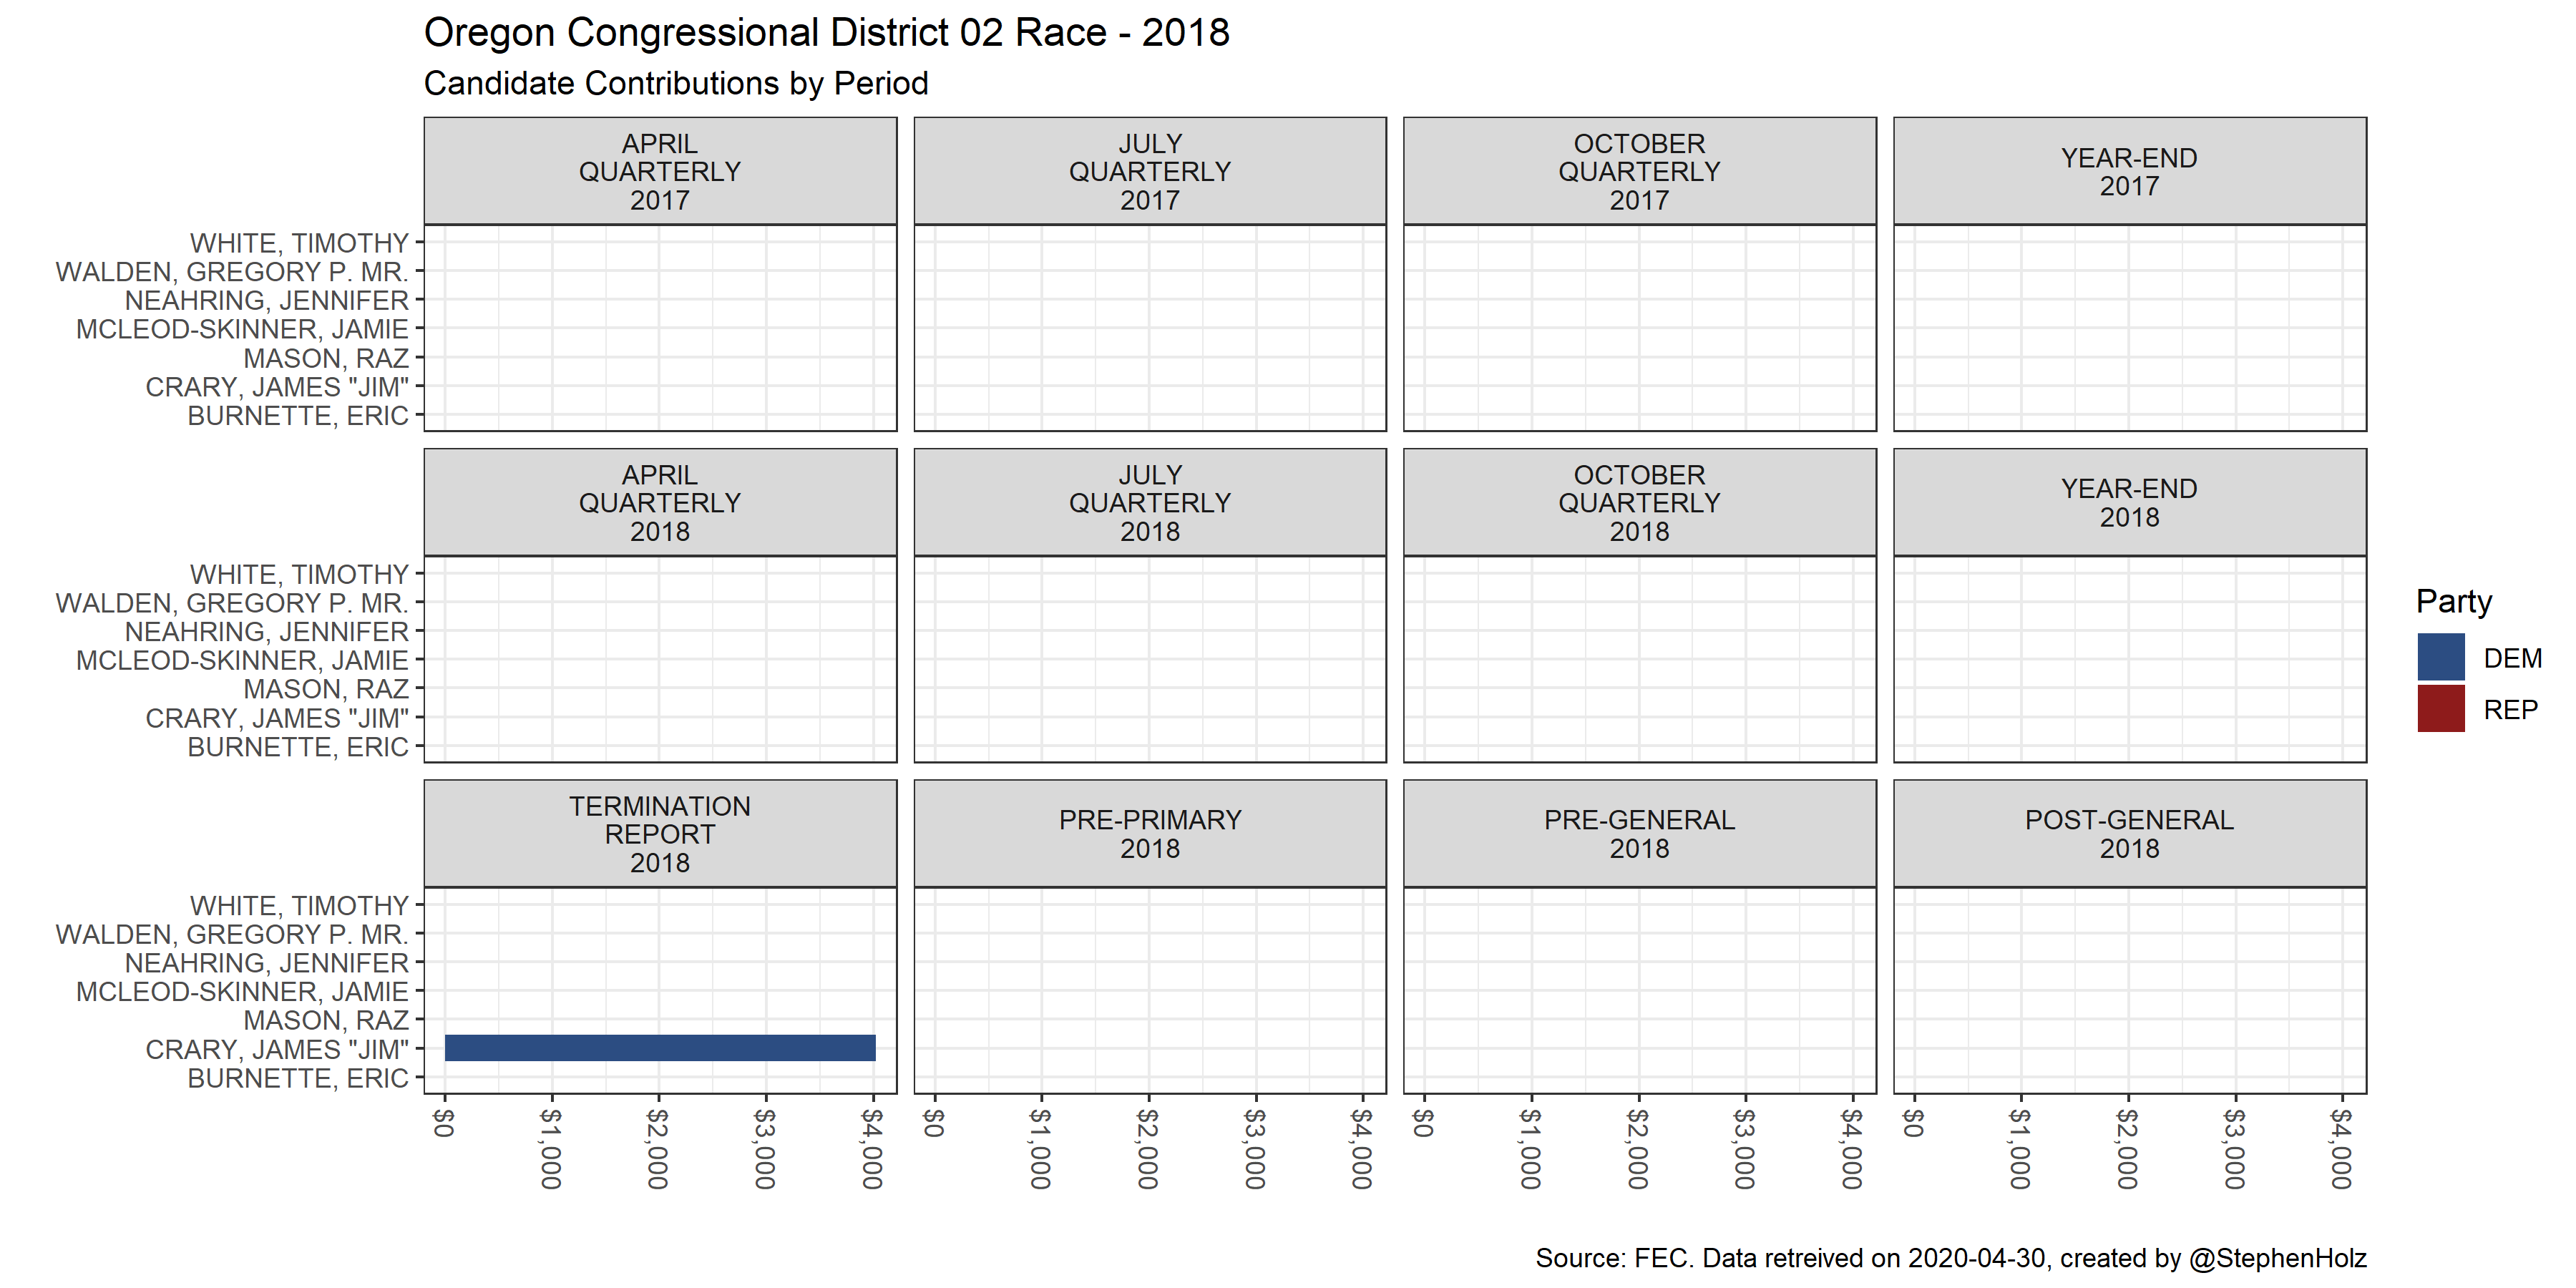Click WHITE, TIMOTHY label in top row
This screenshot has height=1288, width=2576.
299,243
